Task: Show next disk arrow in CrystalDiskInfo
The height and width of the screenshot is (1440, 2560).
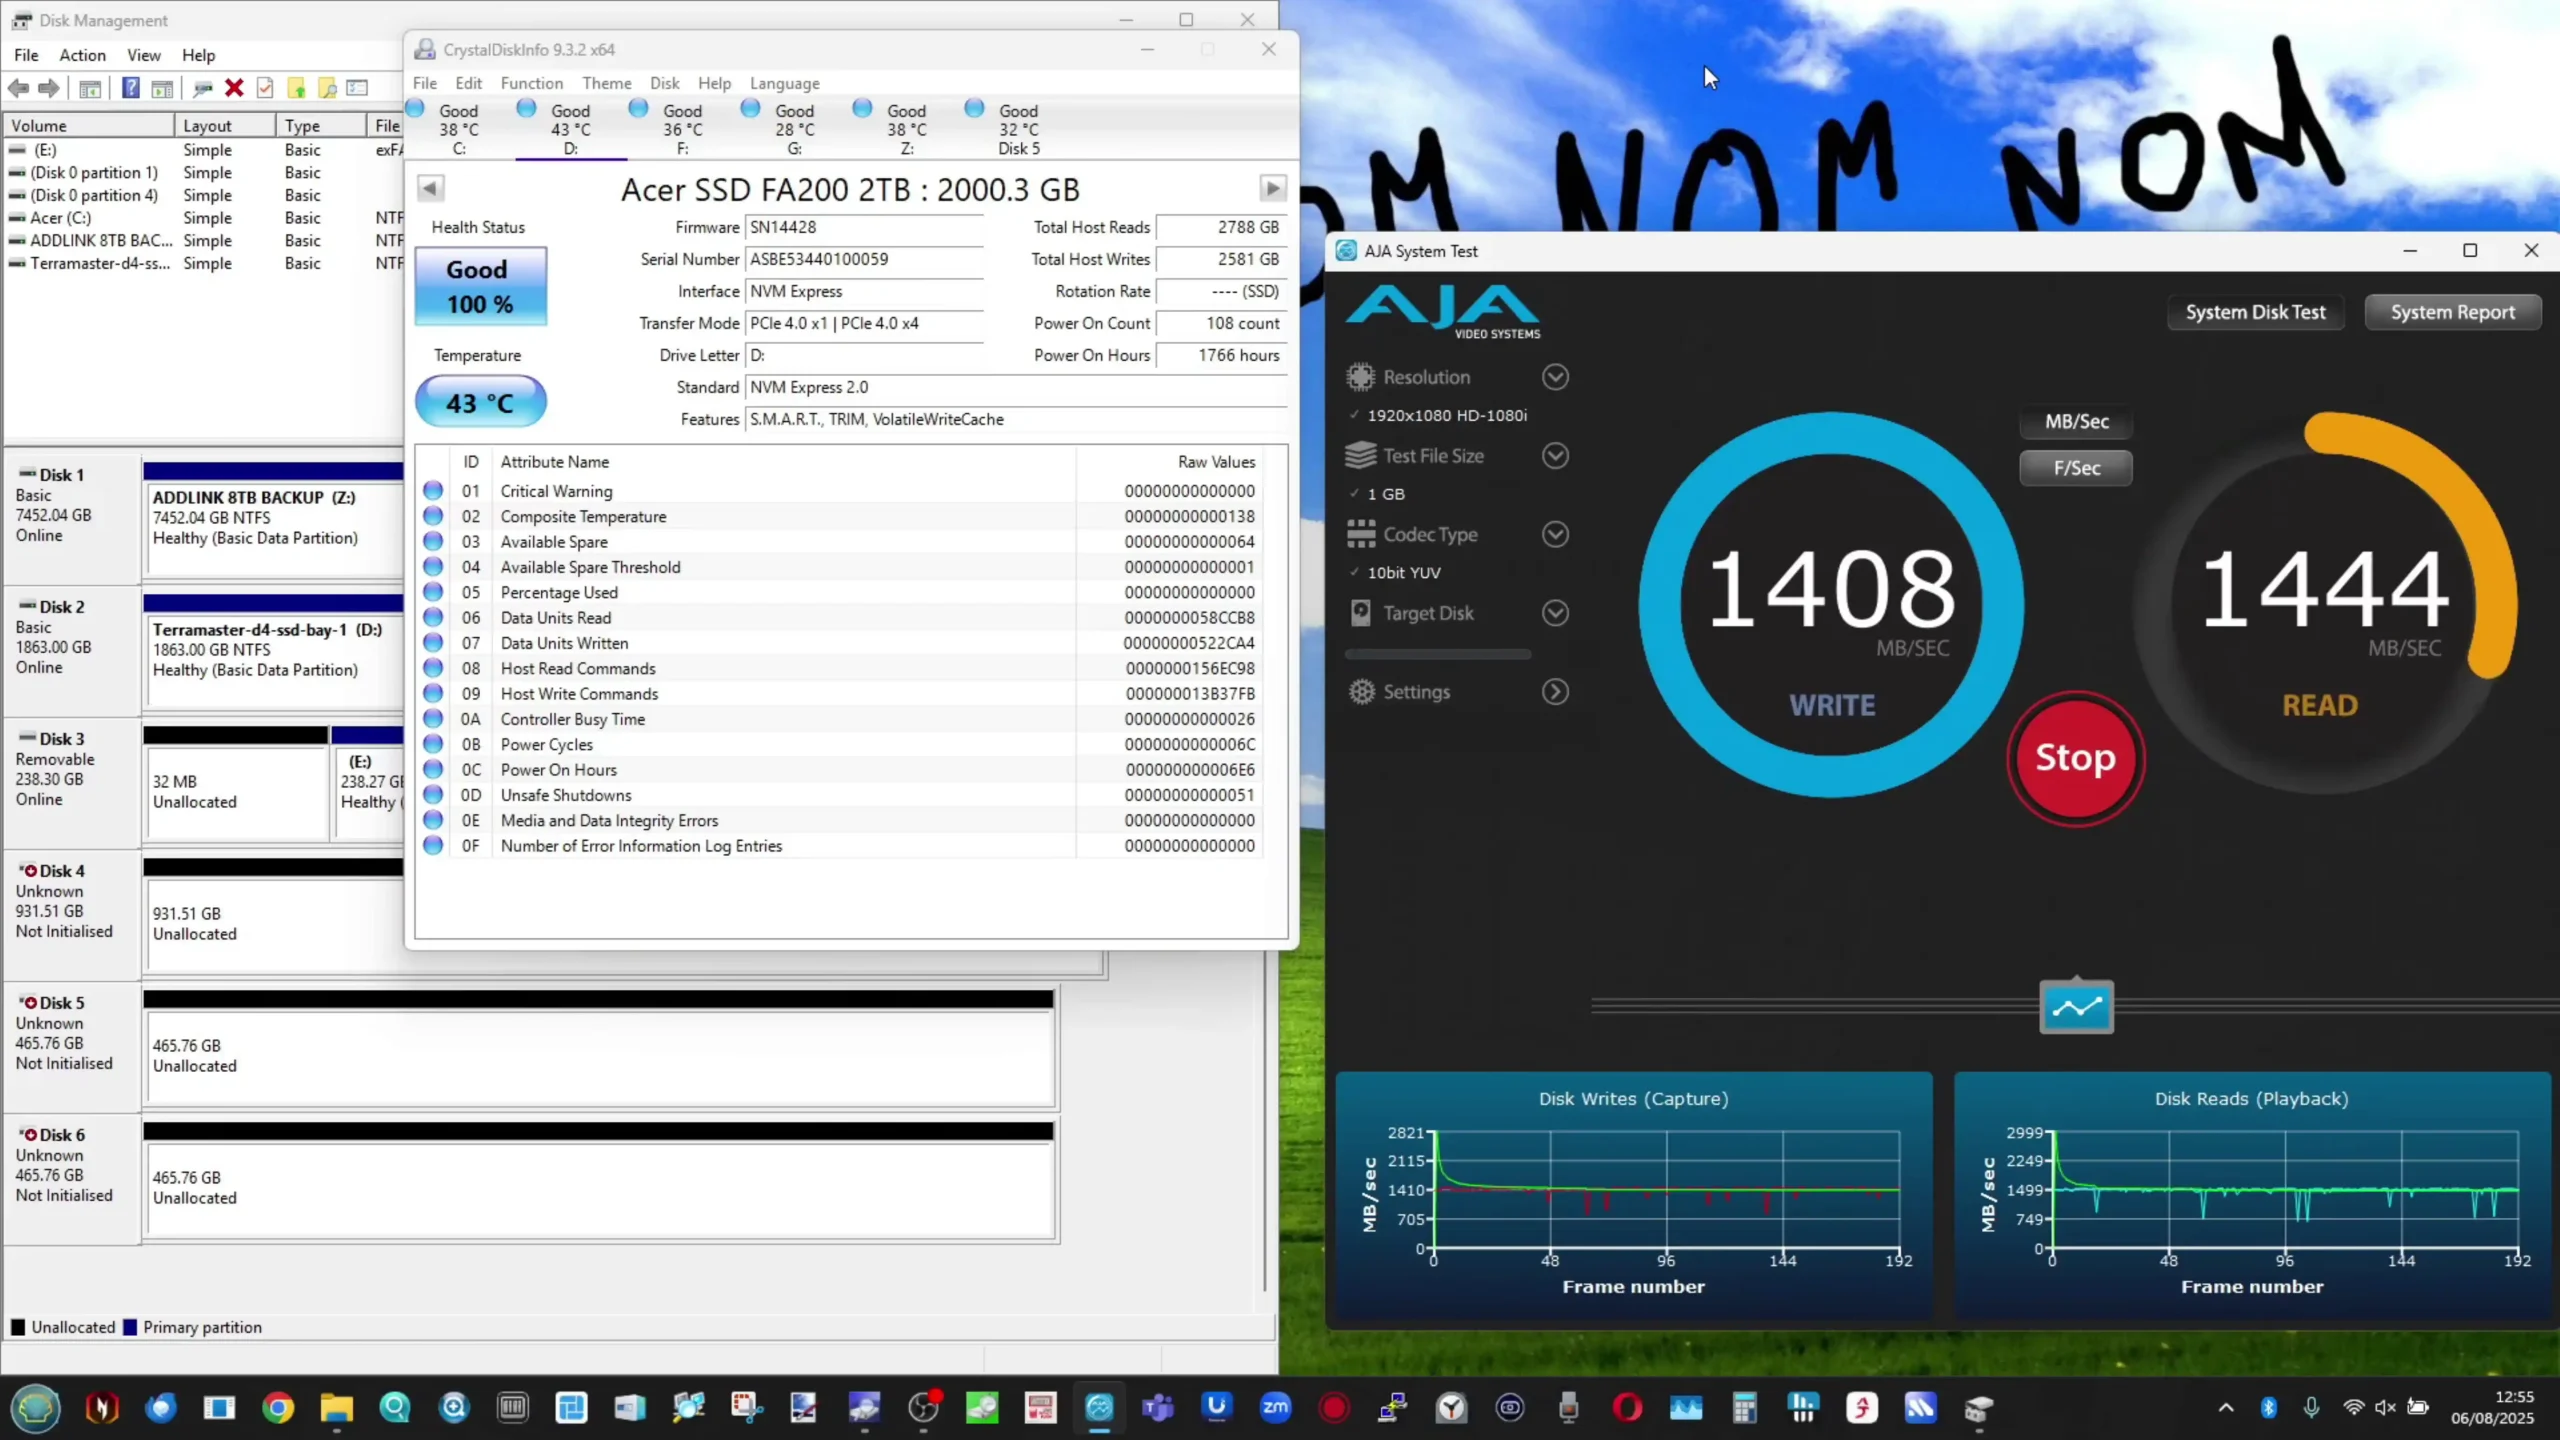Action: [1272, 188]
